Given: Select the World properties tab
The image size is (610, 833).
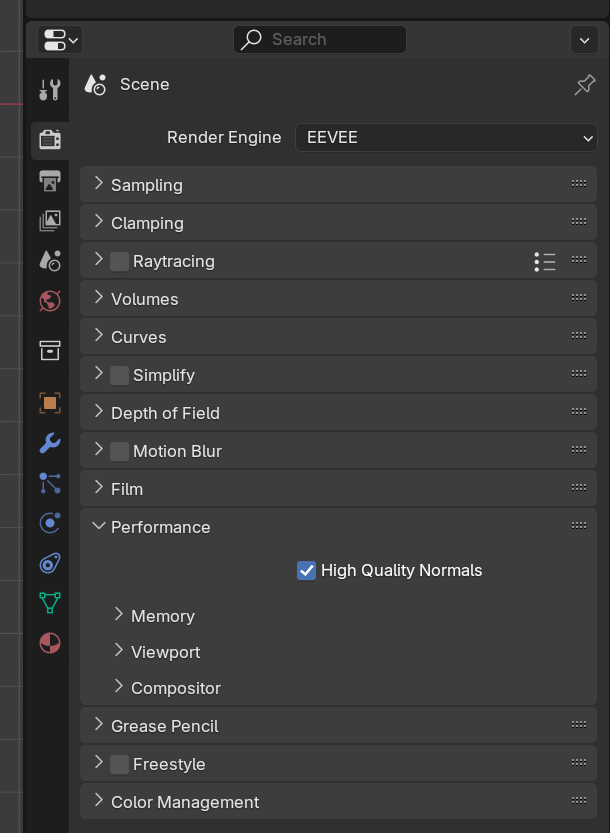Looking at the screenshot, I should click(x=50, y=301).
